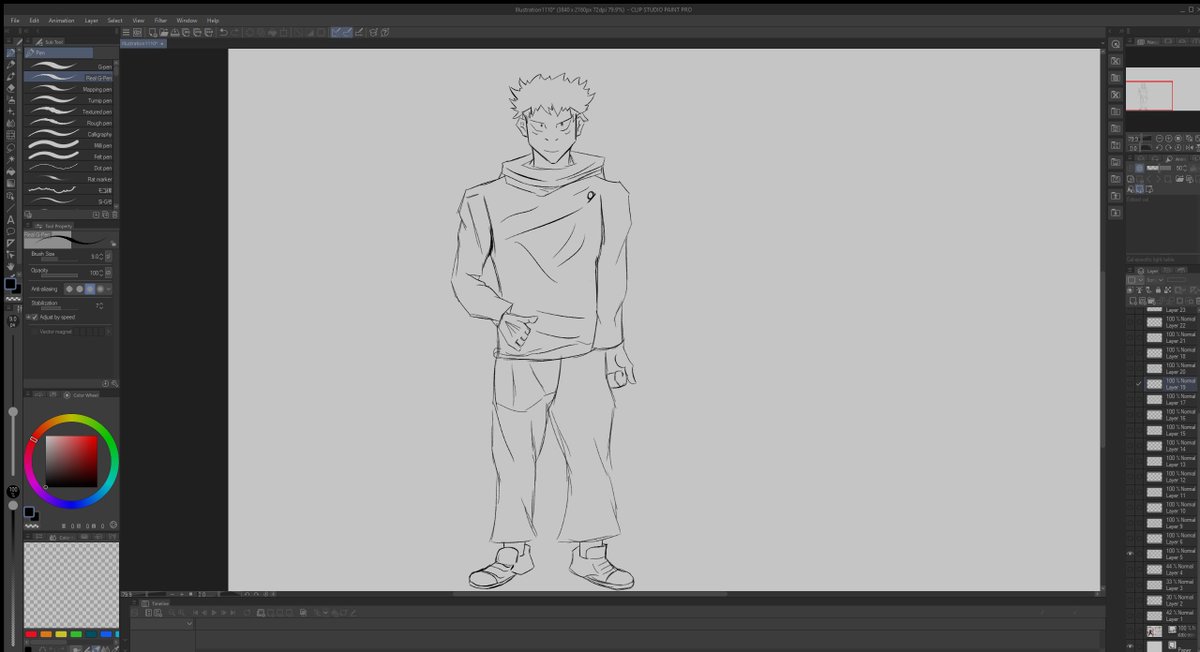Toggle the Adjust by speed checkbox
The image size is (1200, 652).
pyautogui.click(x=35, y=317)
